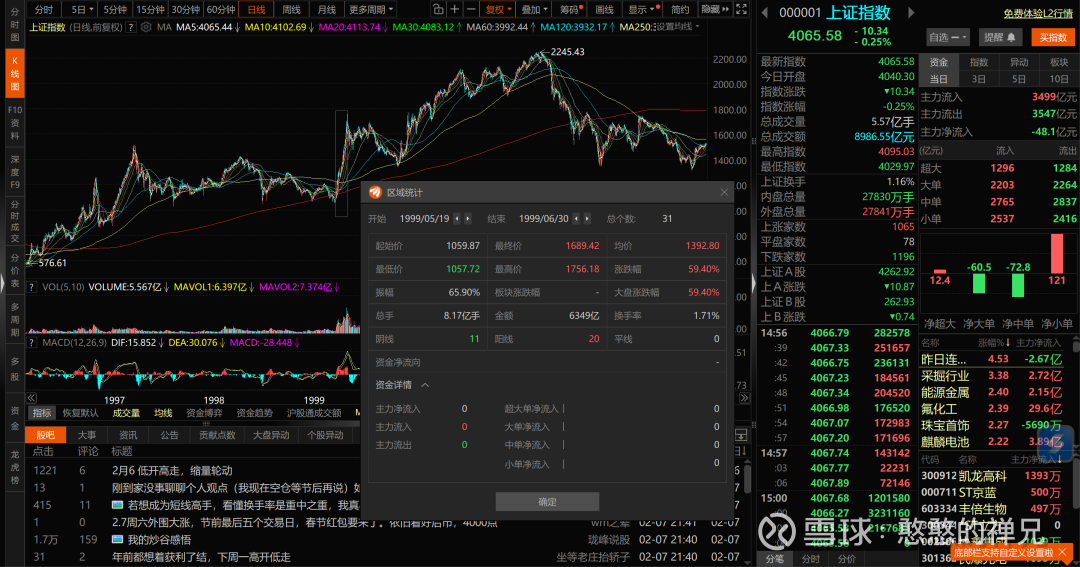Close the 区域统计 dialog

[724, 192]
